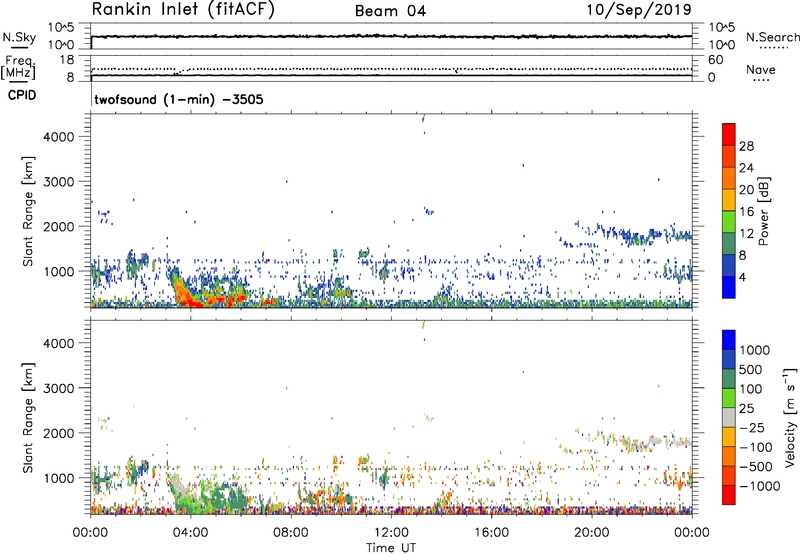Click the '18' frequency axis tick
The image size is (800, 554).
tap(67, 60)
